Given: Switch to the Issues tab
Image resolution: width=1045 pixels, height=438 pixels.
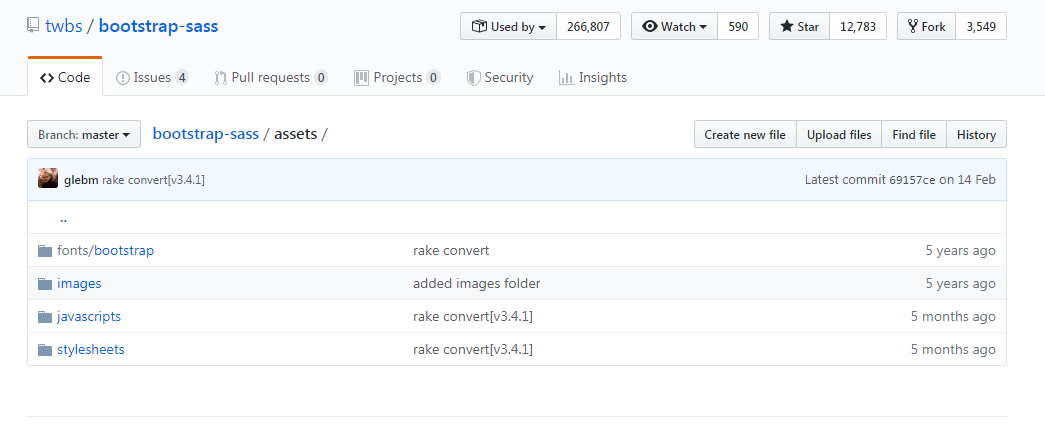Looking at the screenshot, I should 152,77.
